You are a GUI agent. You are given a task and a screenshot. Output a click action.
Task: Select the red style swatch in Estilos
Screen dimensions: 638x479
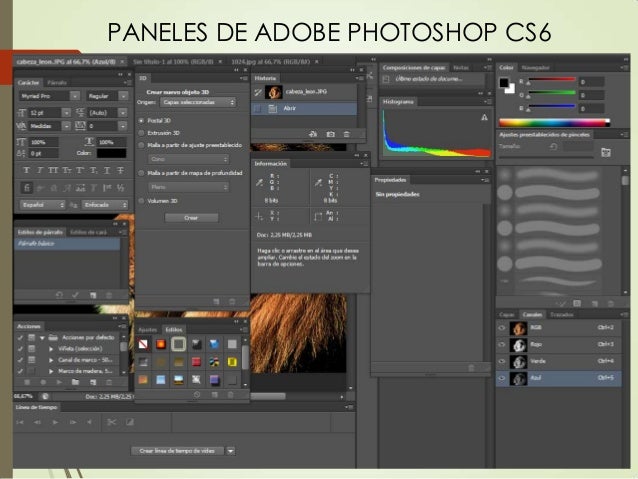(x=197, y=362)
